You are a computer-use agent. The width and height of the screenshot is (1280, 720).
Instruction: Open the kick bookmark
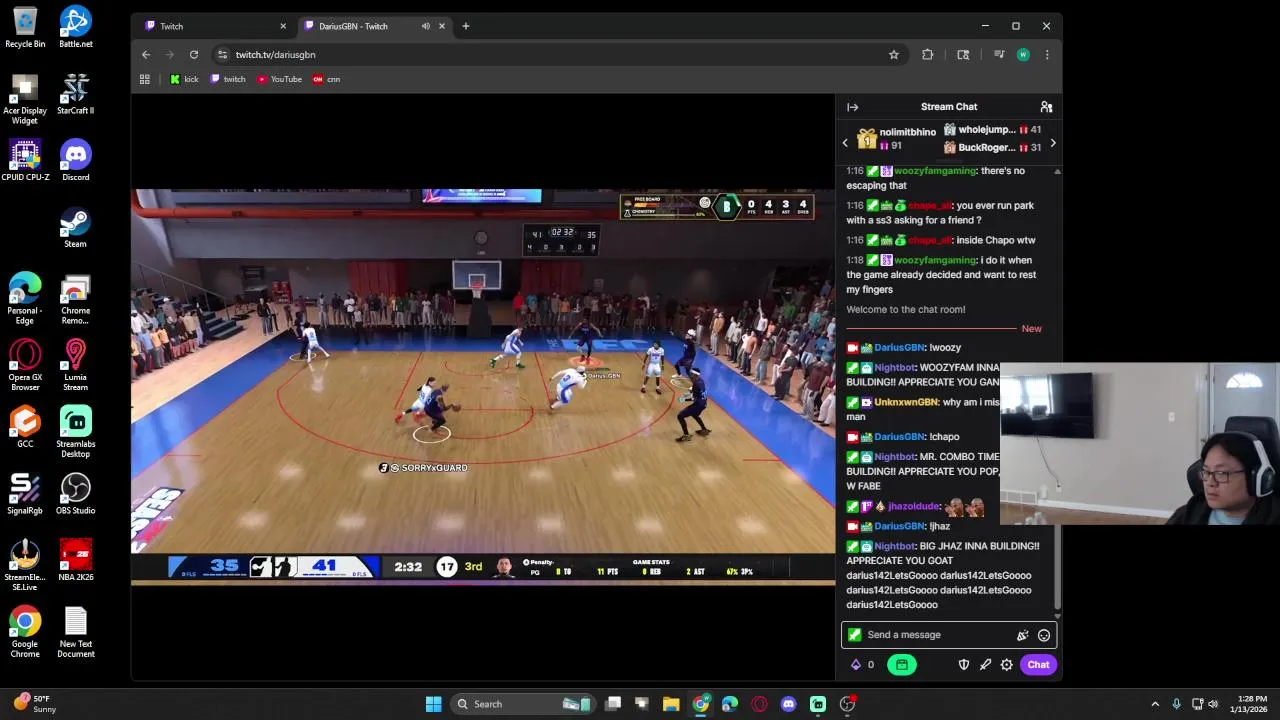184,79
